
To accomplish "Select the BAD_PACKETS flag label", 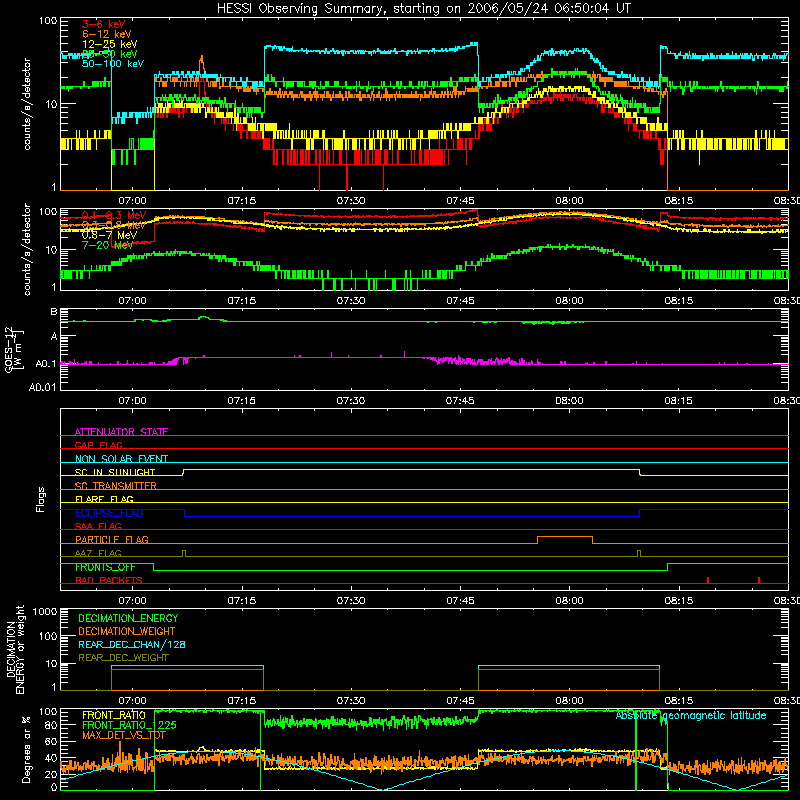I will (x=109, y=580).
